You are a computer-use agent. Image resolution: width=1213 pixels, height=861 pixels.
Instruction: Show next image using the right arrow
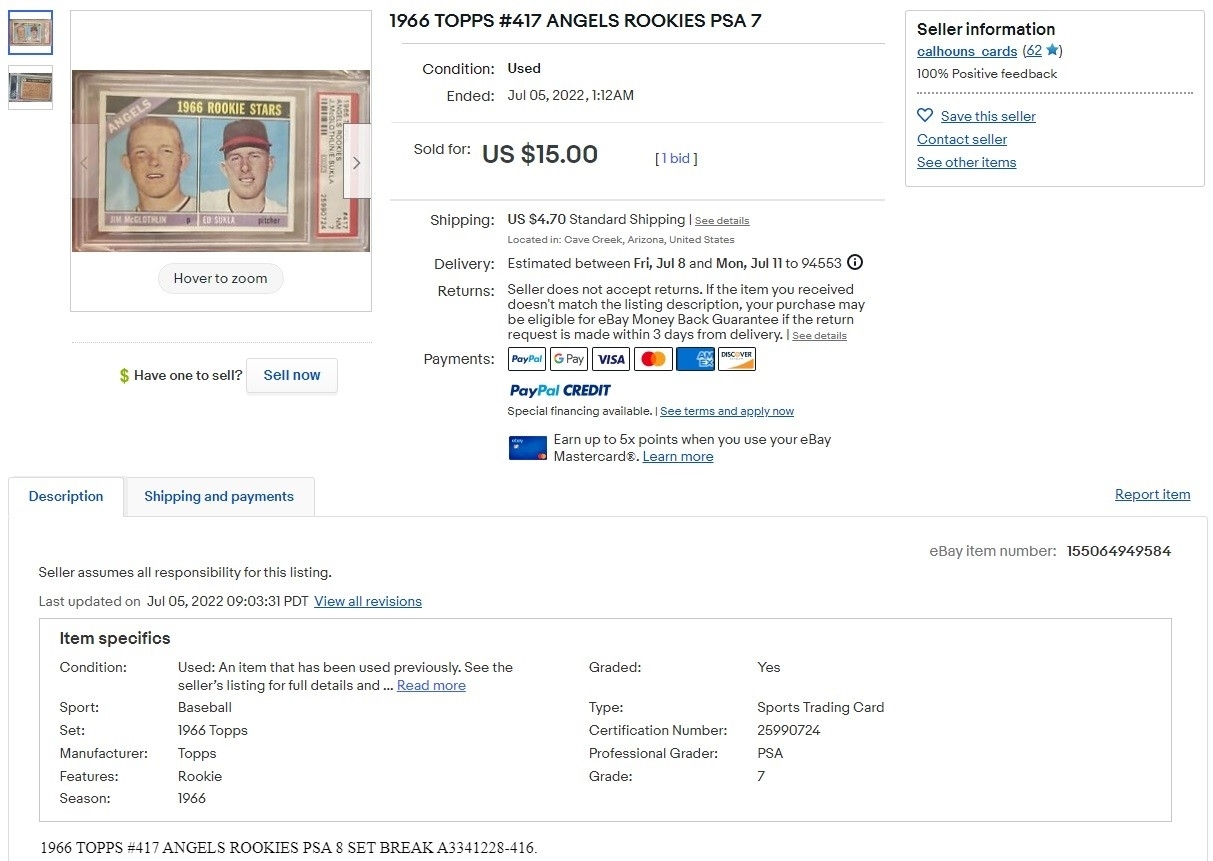click(357, 162)
